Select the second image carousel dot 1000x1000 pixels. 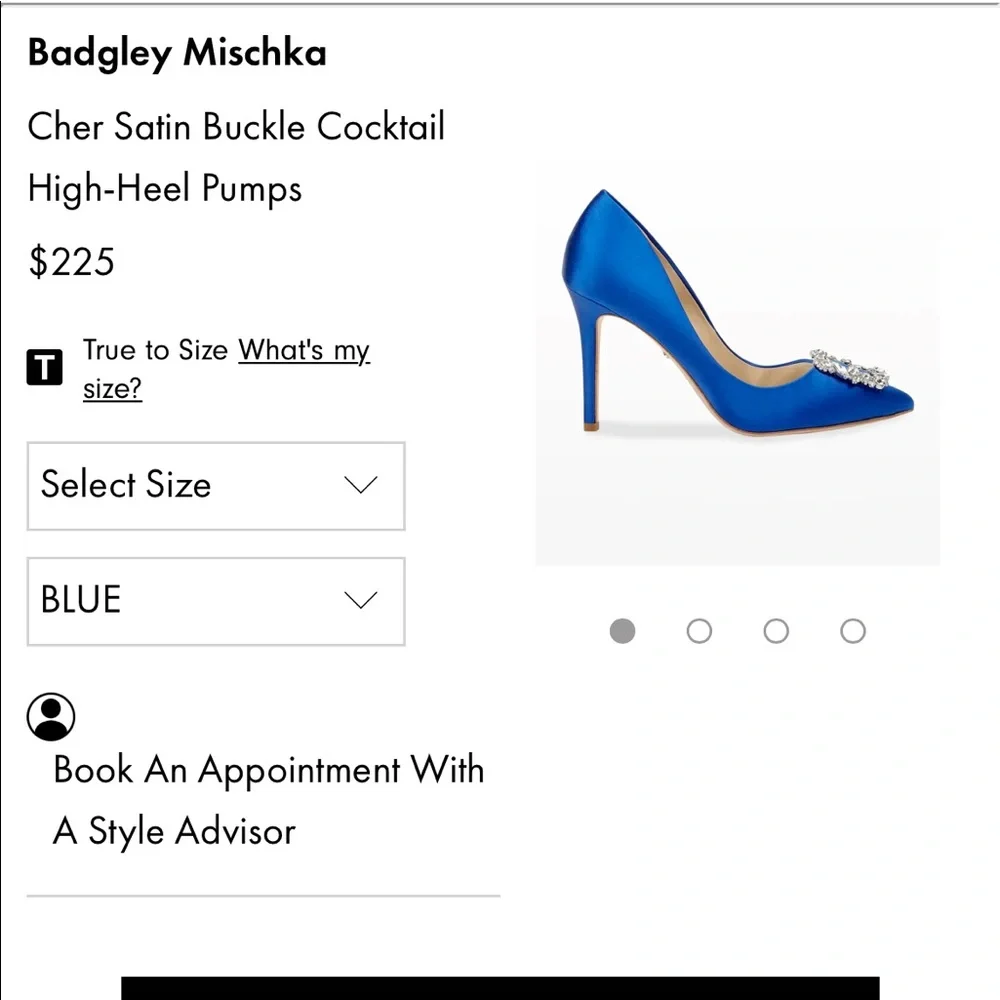tap(699, 631)
